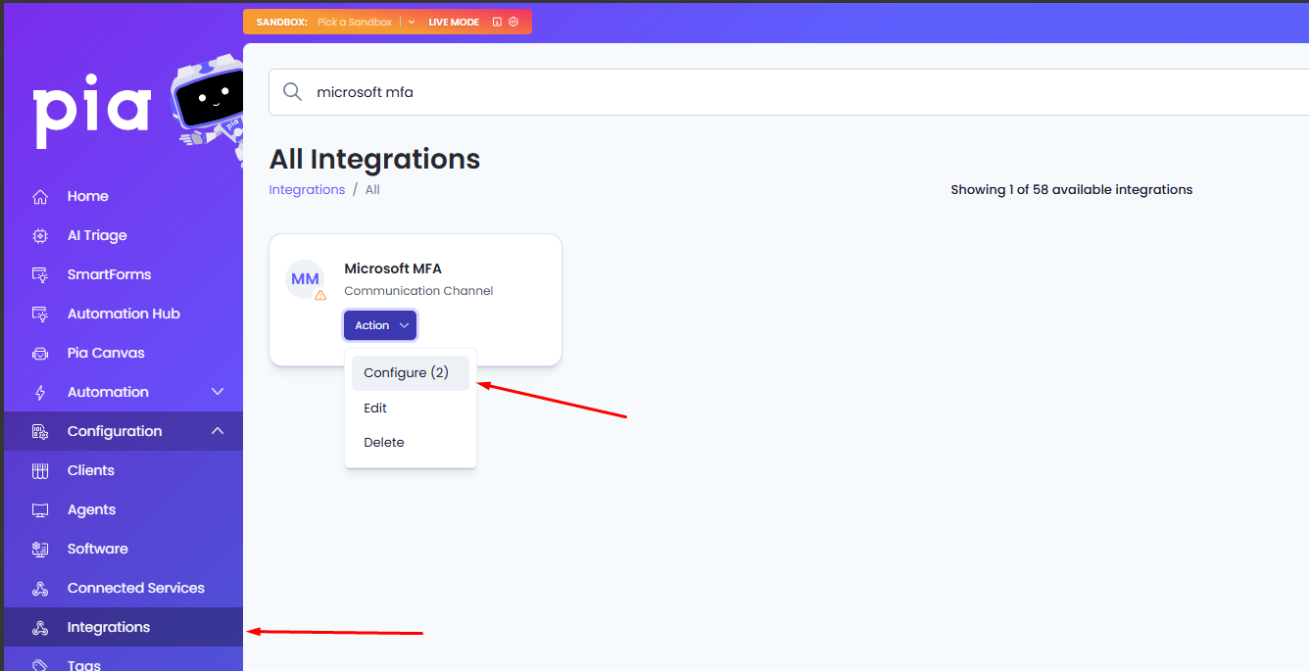Viewport: 1309px width, 671px height.
Task: Click the Connected Services webhook icon
Action: click(40, 588)
